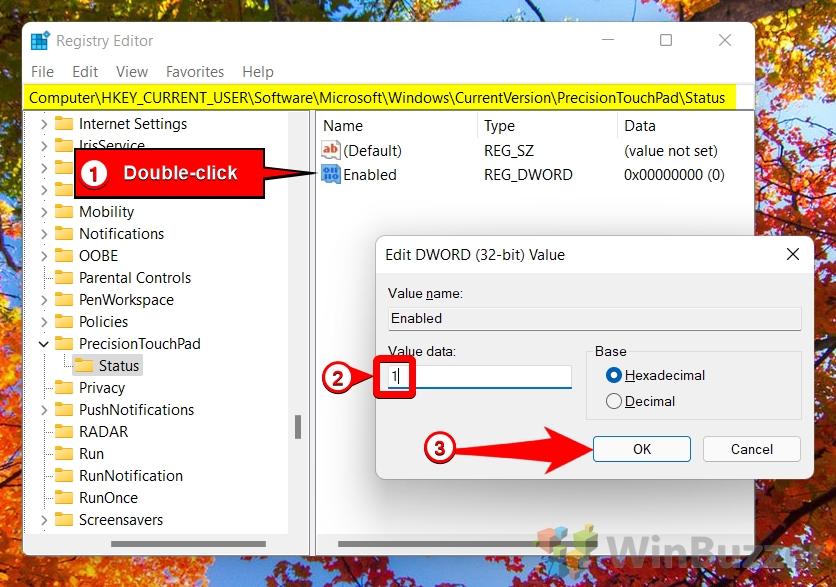Click the PrecisionTouchPad folder icon
This screenshot has width=836, height=587.
click(64, 343)
